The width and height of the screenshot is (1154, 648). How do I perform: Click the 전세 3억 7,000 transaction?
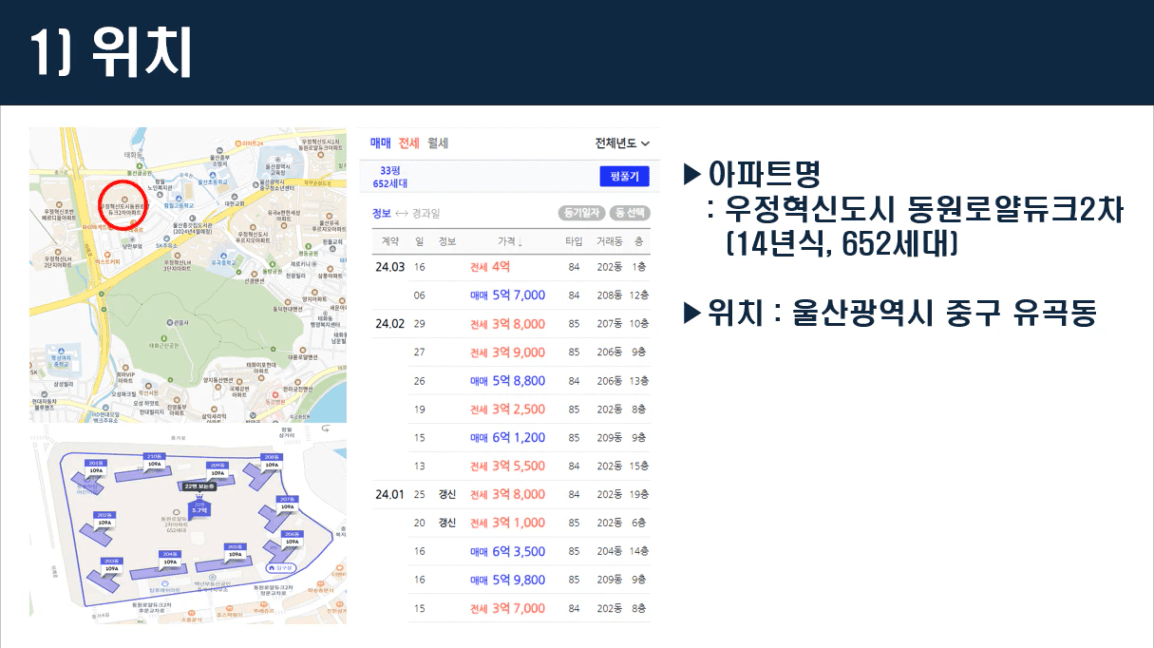pos(530,608)
